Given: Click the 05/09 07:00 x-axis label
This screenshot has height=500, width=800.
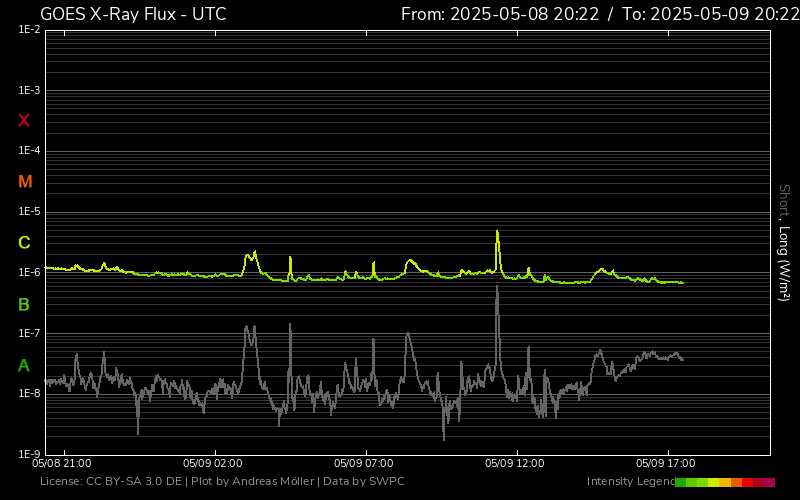Looking at the screenshot, I should (364, 464).
